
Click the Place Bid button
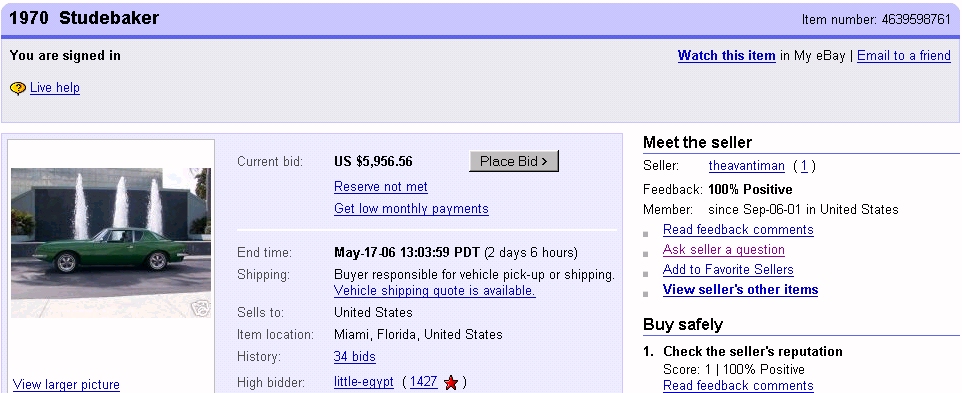pos(514,161)
